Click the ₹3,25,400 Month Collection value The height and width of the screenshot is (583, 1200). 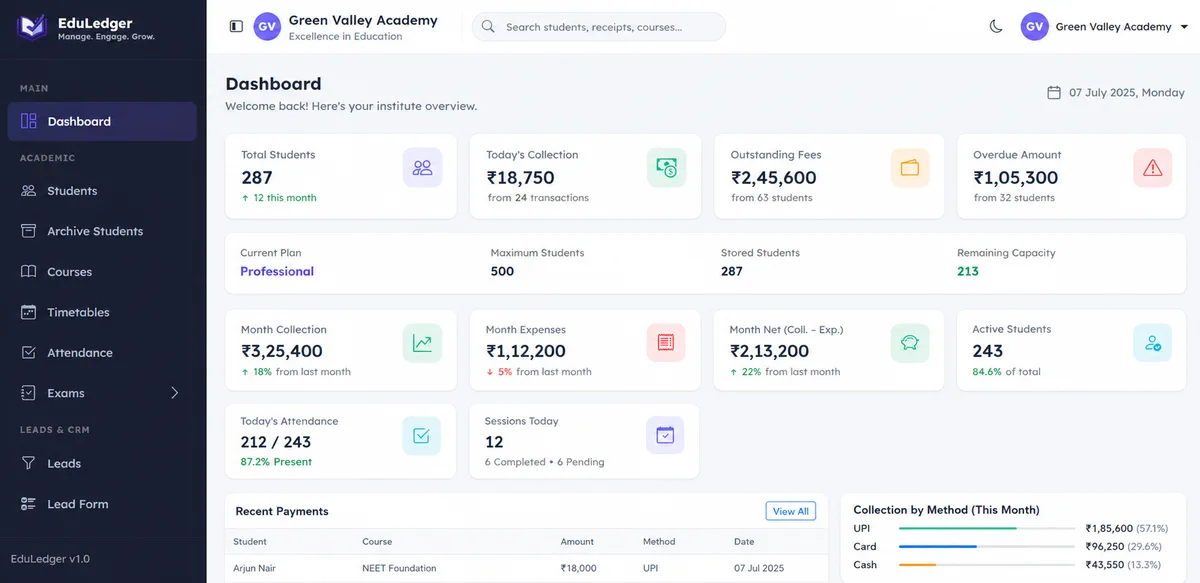coord(282,351)
